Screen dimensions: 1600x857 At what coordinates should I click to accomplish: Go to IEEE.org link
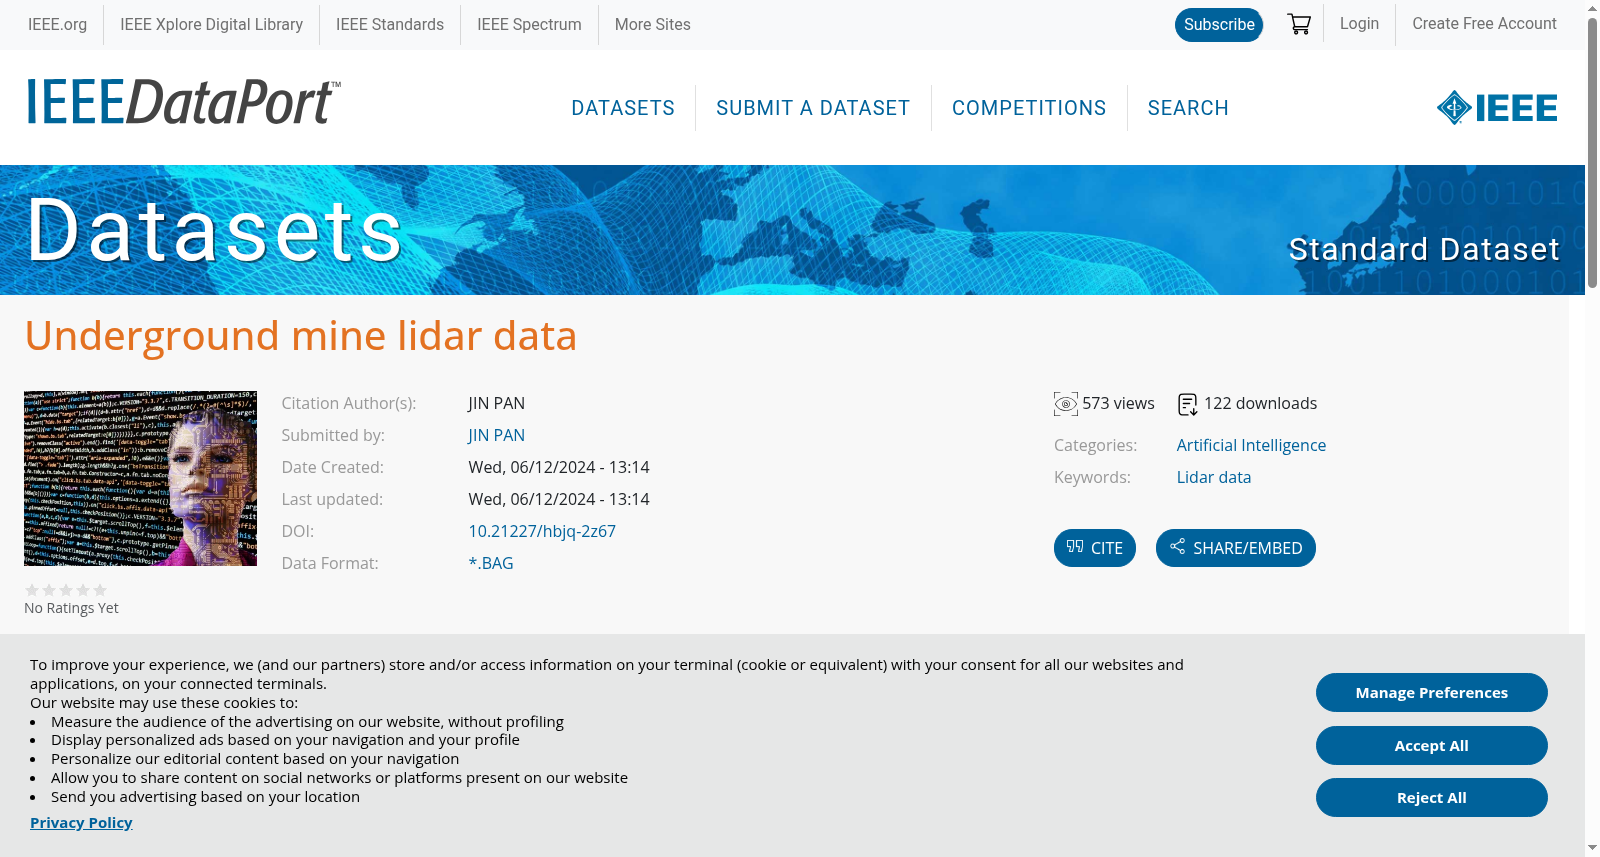(57, 24)
